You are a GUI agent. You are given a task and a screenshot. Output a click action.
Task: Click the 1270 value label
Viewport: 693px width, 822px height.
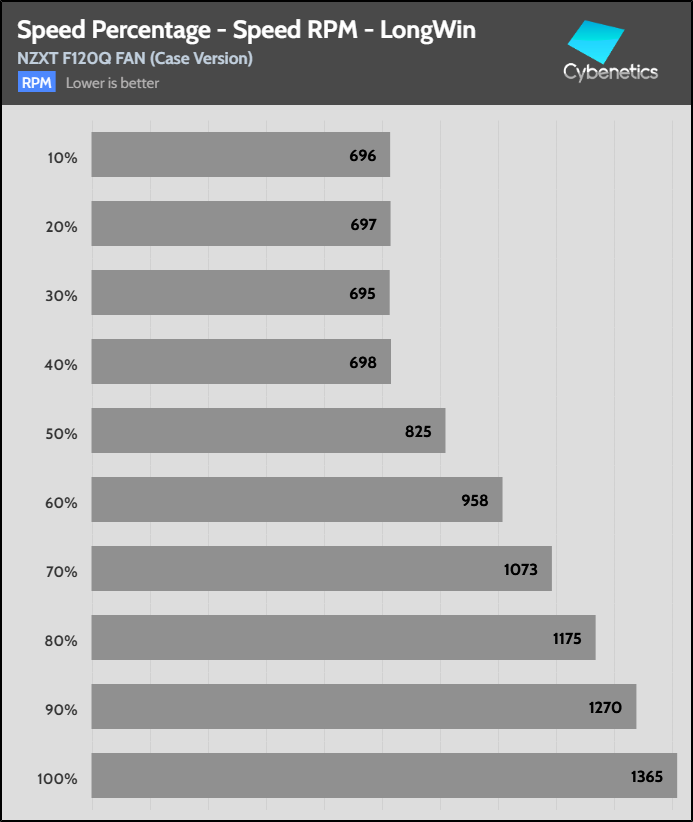(606, 708)
